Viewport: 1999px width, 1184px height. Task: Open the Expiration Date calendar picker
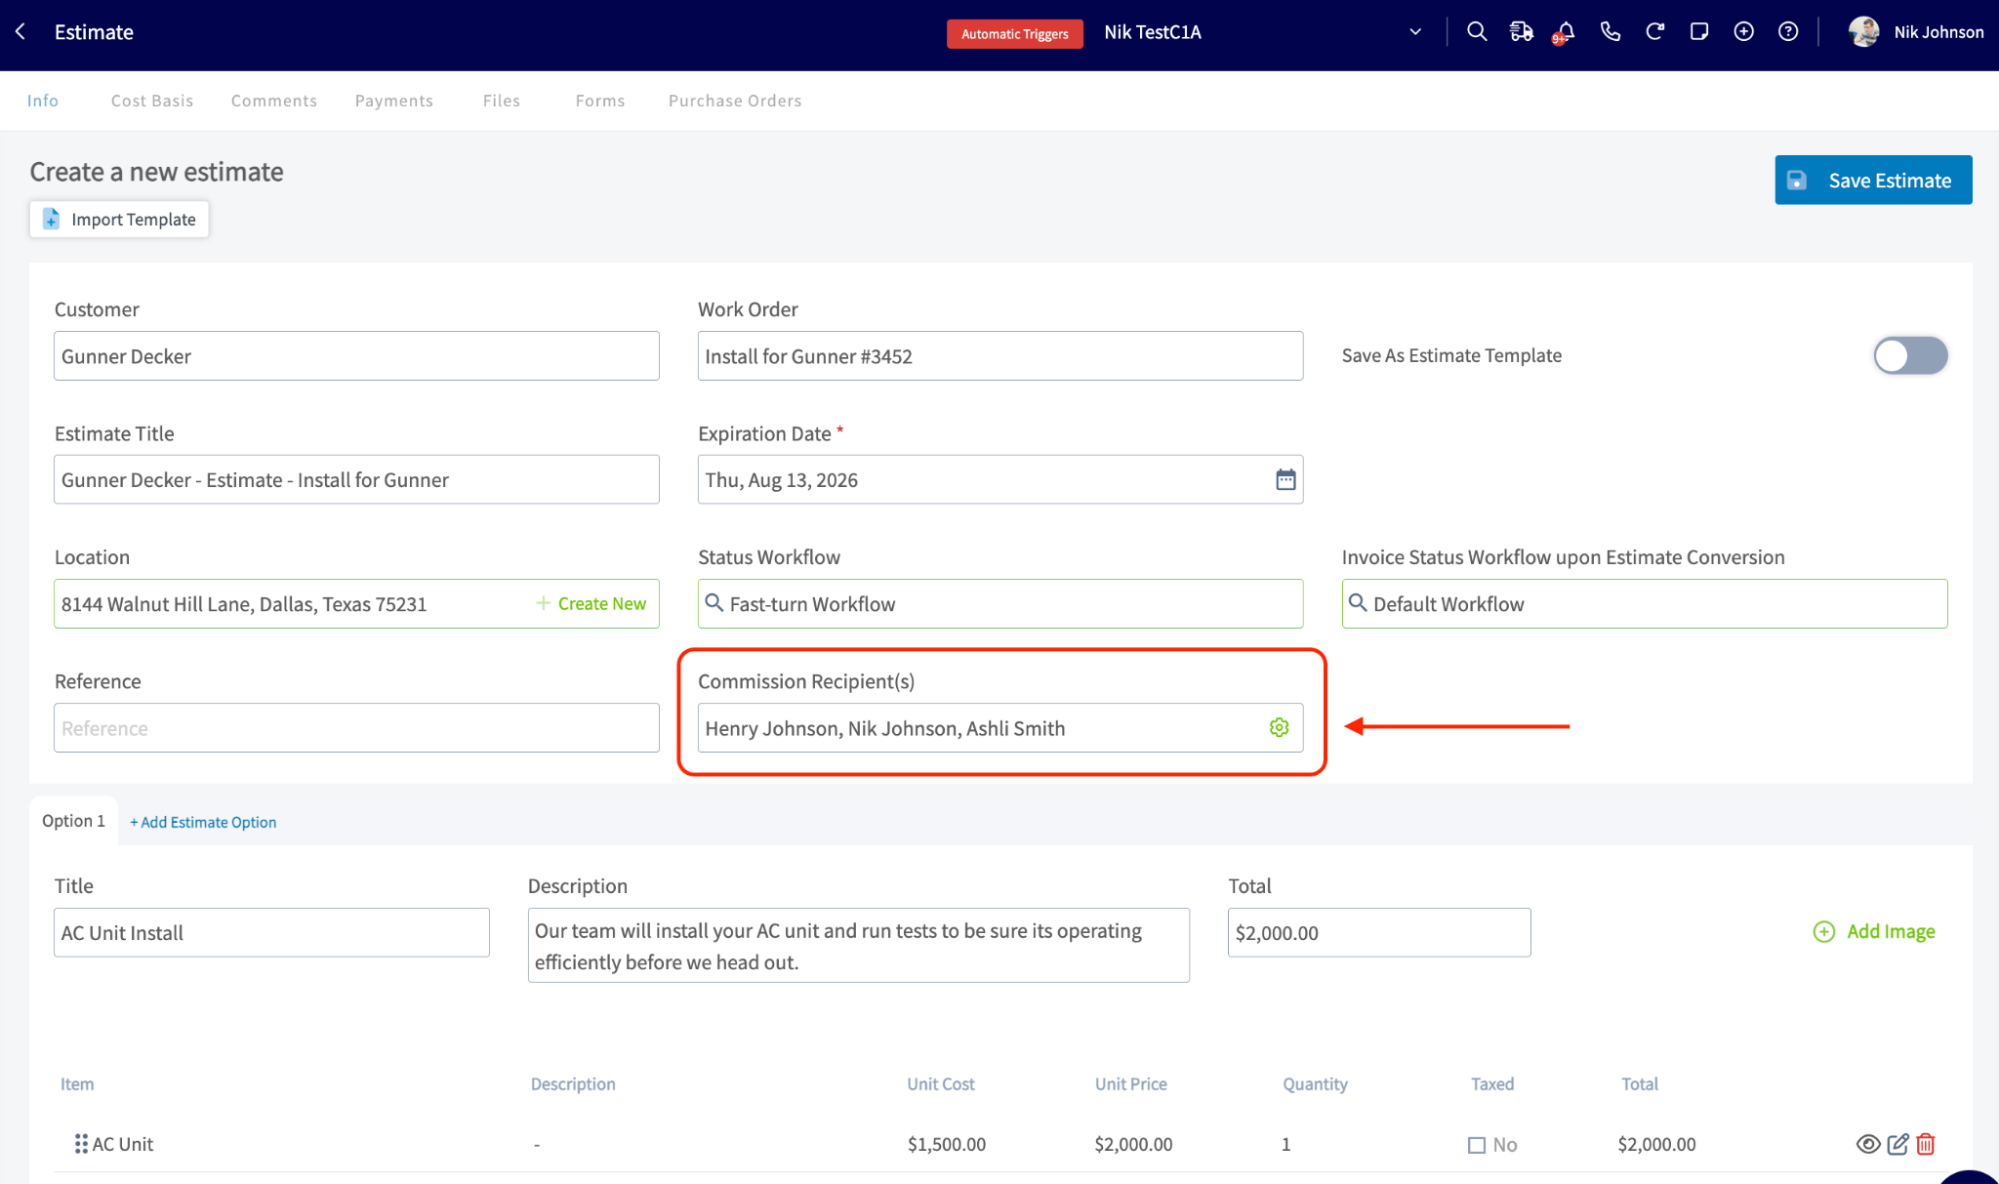pos(1285,480)
